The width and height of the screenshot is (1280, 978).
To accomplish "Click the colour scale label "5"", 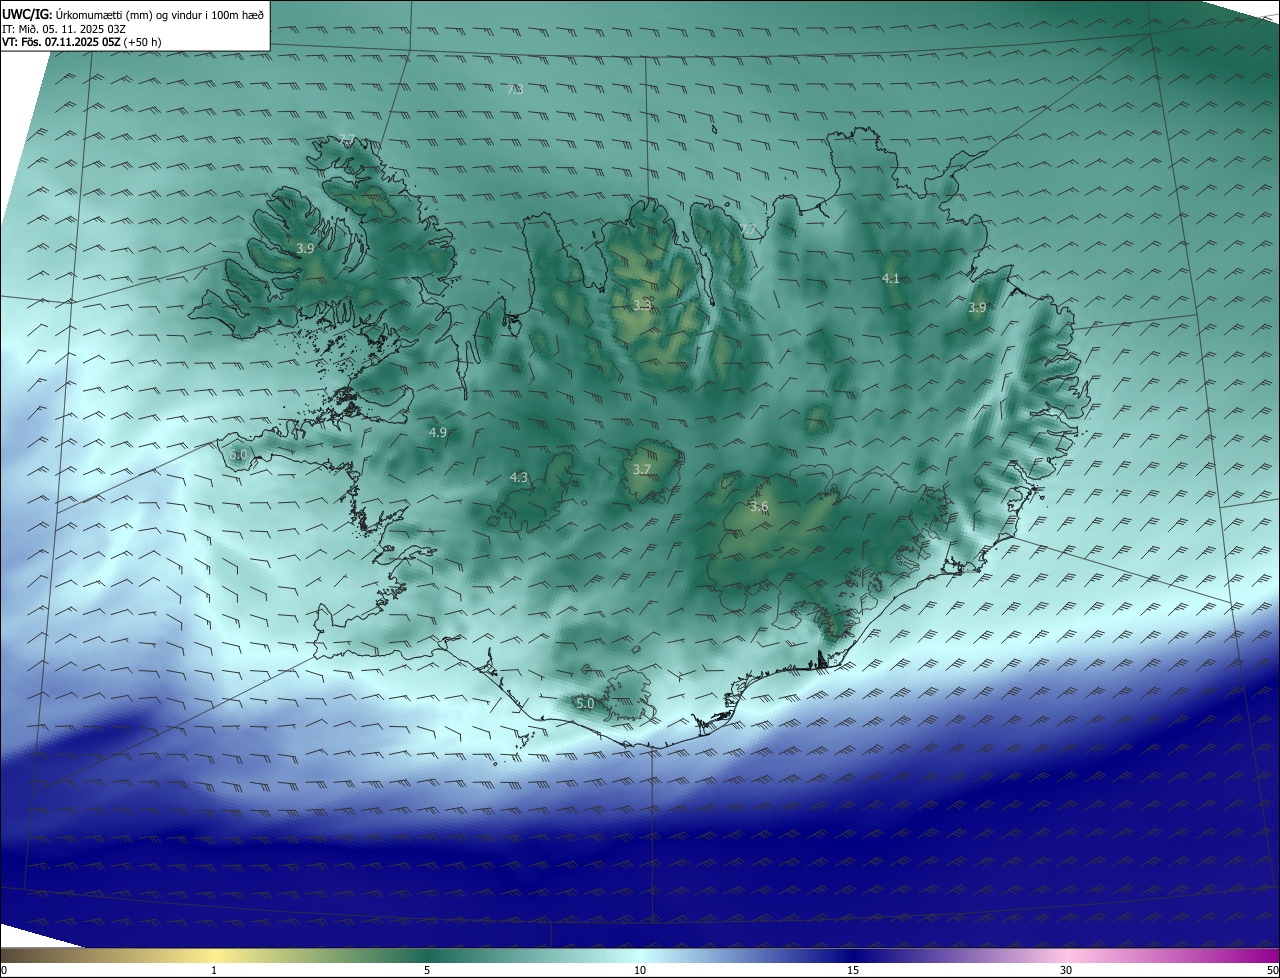I will pos(427,970).
